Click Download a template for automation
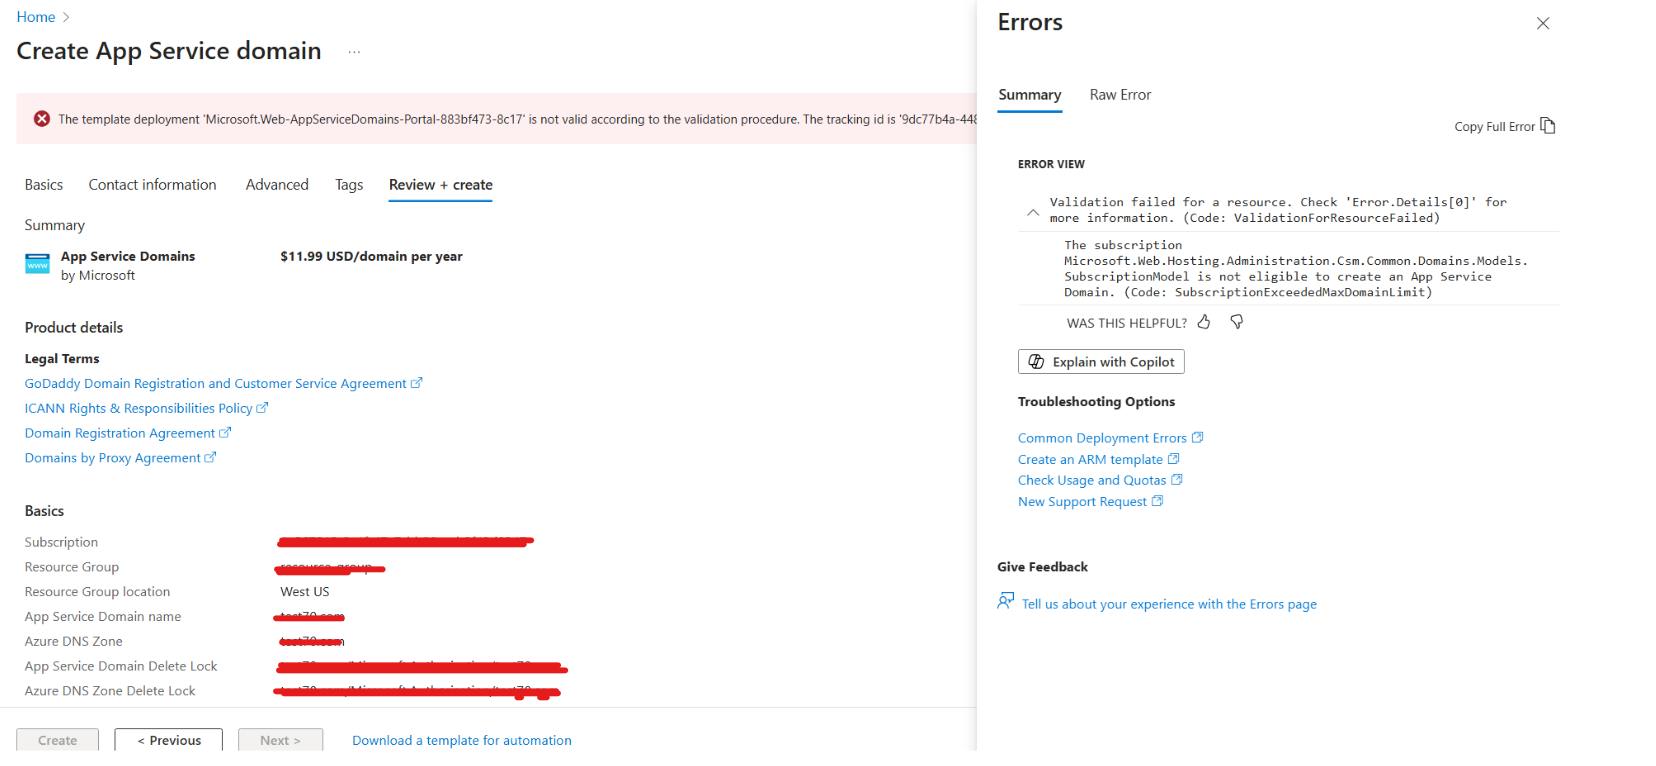Viewport: 1656px width, 766px height. coord(462,740)
